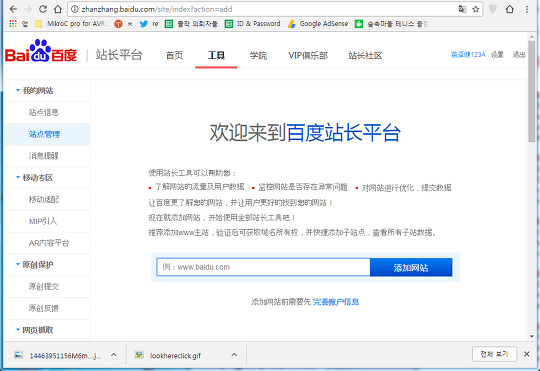Click the house extension icon right of shield
The width and height of the screenshot is (540, 371).
pyautogui.click(x=510, y=9)
